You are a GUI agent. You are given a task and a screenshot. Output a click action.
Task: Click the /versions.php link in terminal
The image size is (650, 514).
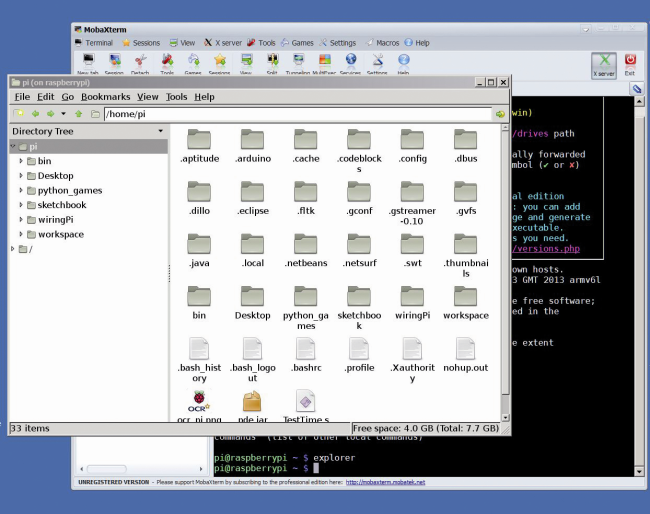[x=546, y=249]
